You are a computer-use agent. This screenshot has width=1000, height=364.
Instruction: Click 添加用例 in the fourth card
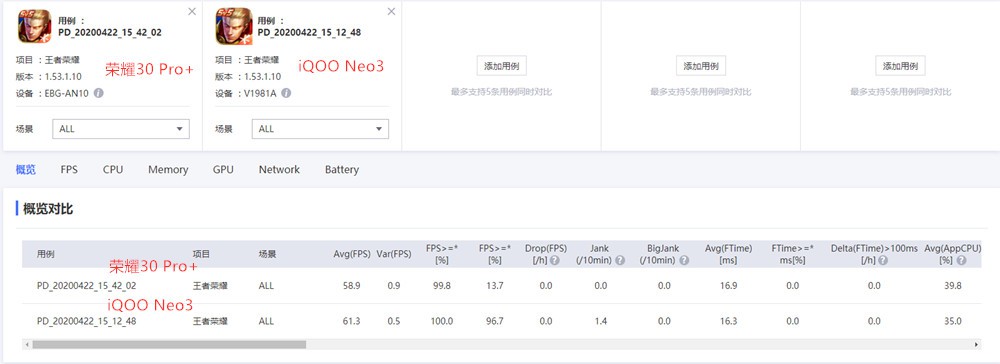(701, 66)
